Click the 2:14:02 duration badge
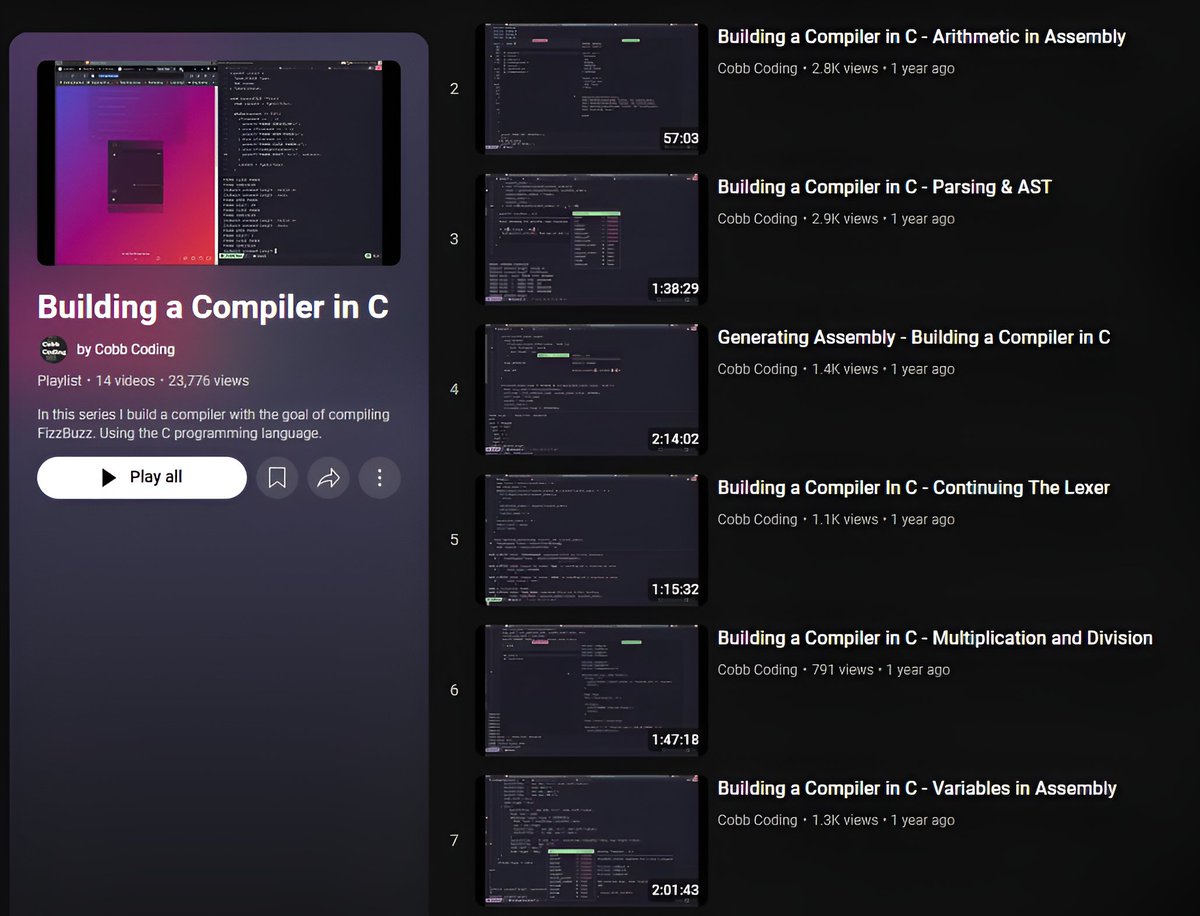 pyautogui.click(x=675, y=439)
